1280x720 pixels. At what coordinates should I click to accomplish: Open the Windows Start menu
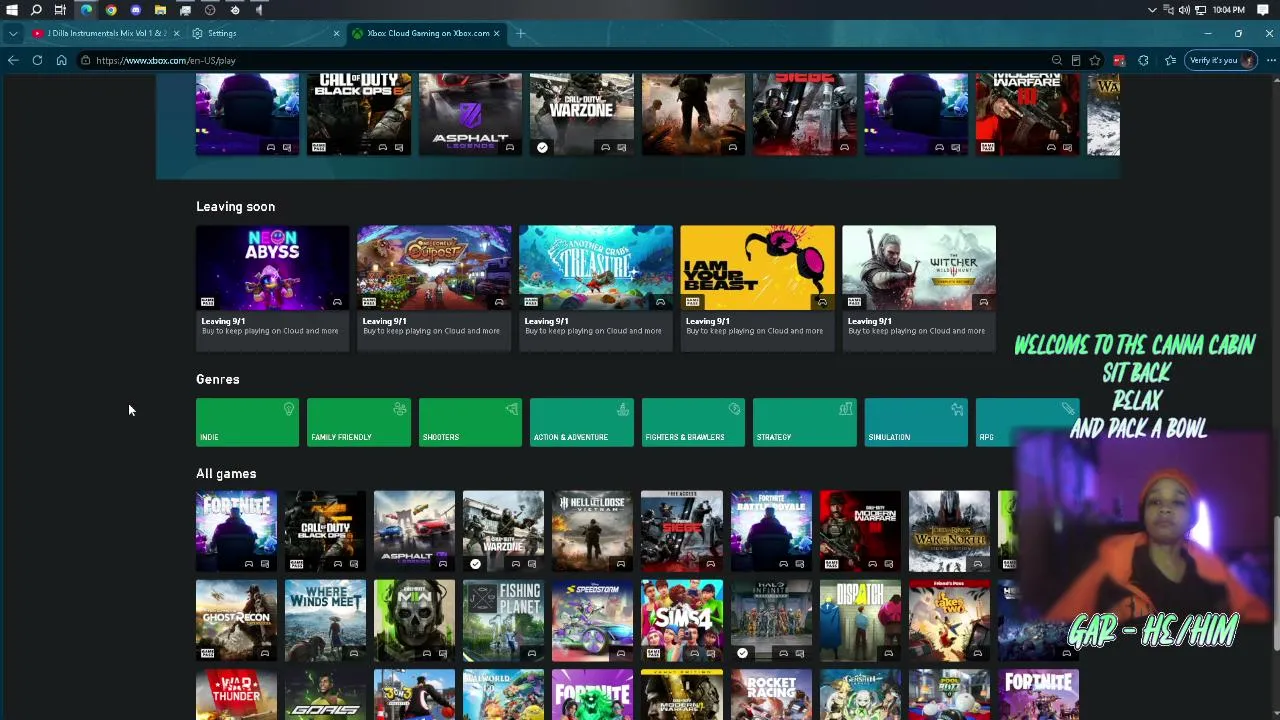tap(12, 10)
